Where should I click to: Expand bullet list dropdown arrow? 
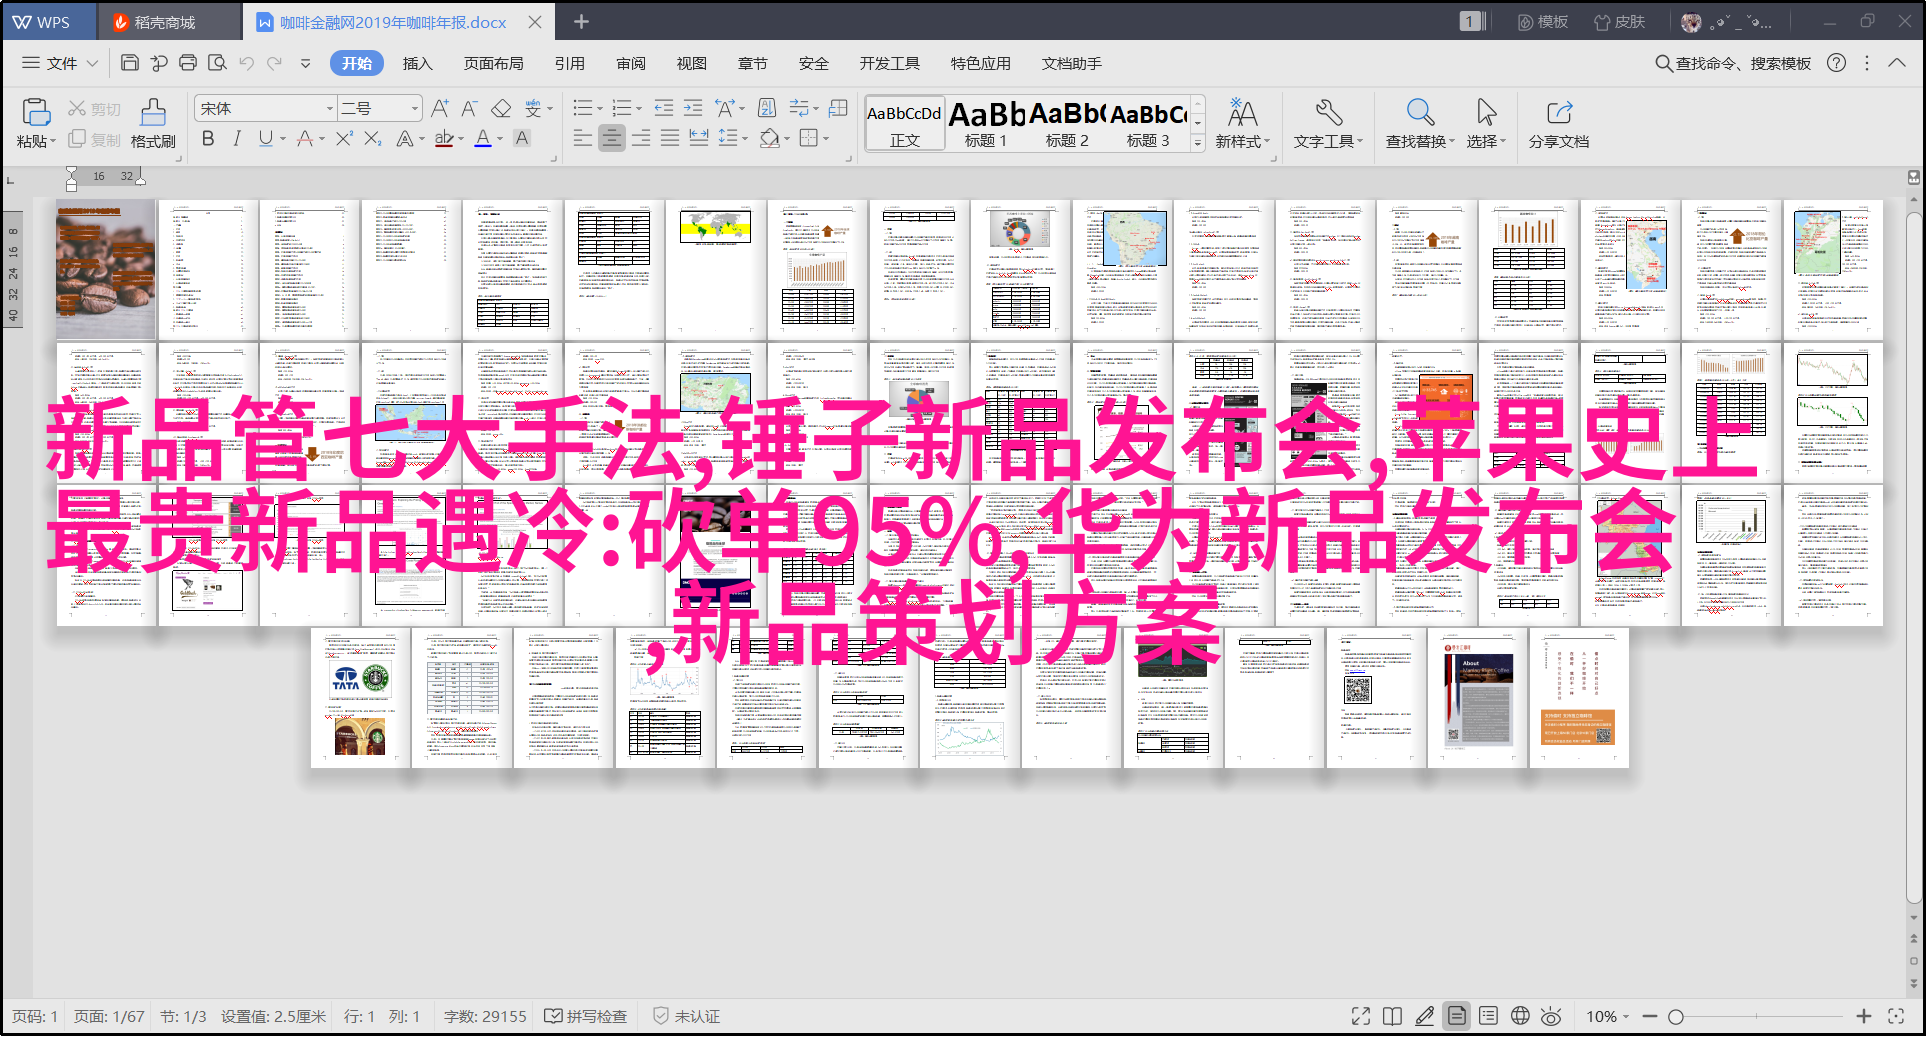600,108
